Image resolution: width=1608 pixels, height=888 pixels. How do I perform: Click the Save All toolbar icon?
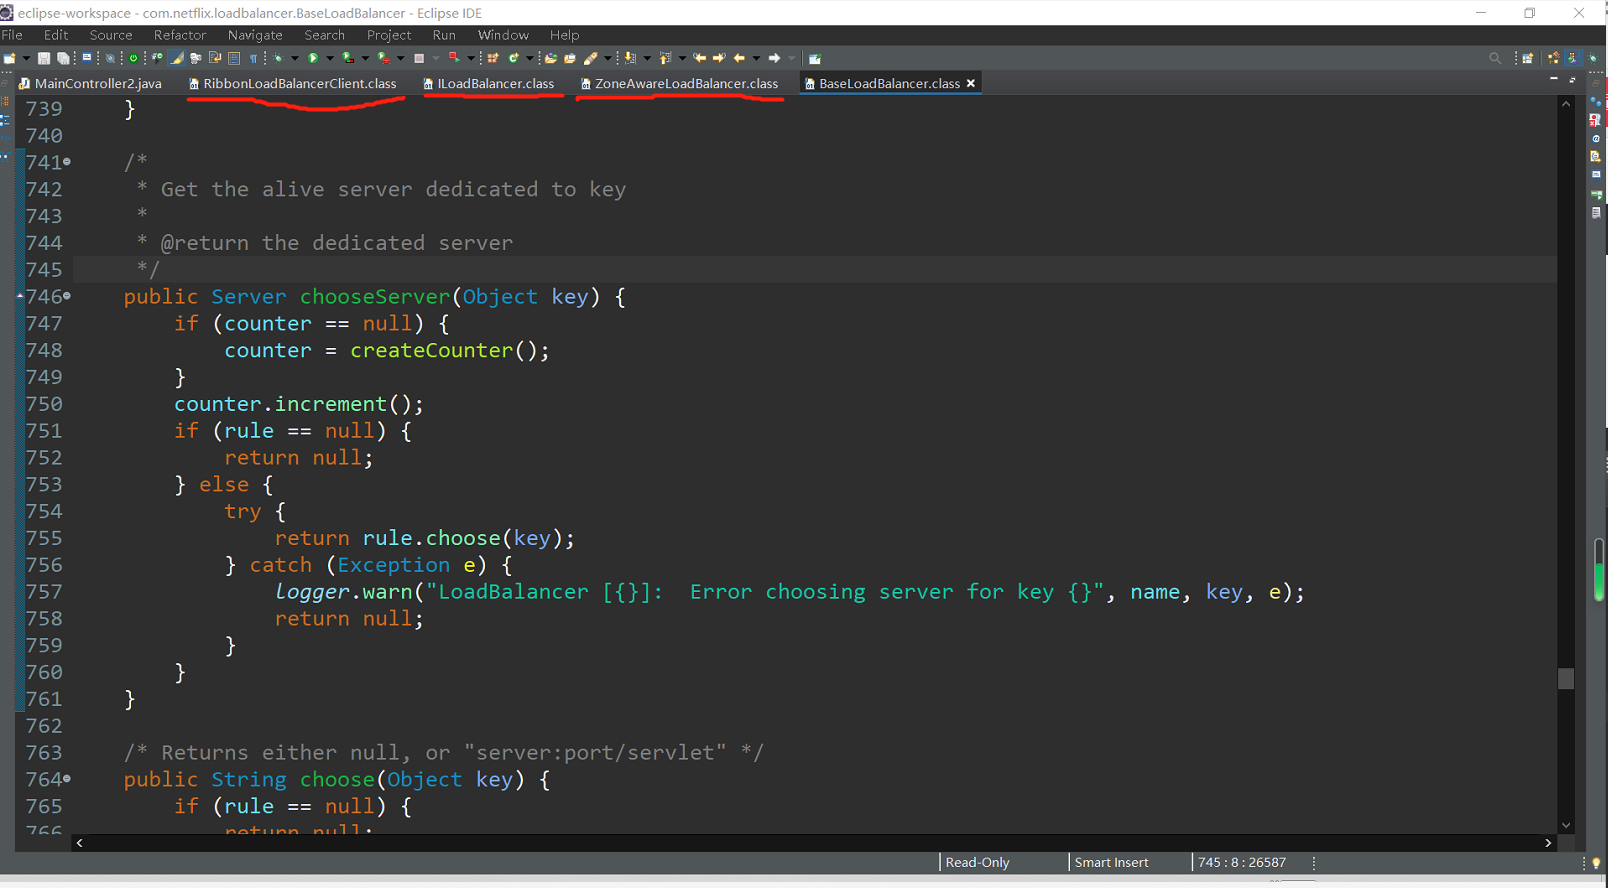[x=63, y=58]
